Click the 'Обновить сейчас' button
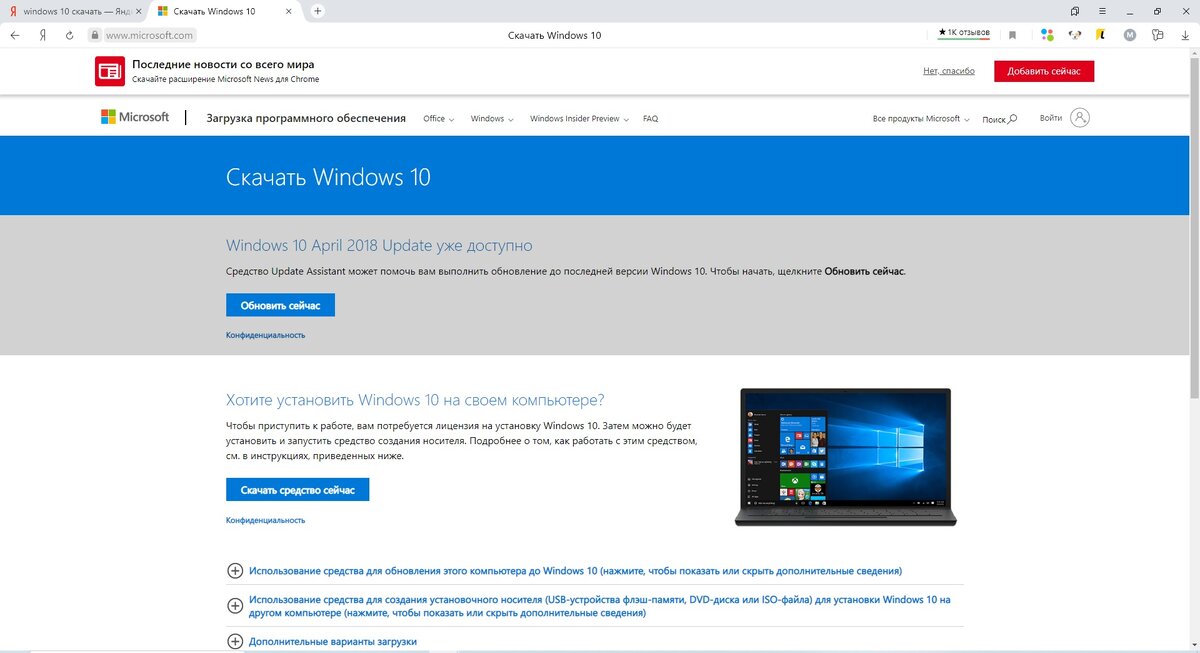1200x653 pixels. point(280,305)
